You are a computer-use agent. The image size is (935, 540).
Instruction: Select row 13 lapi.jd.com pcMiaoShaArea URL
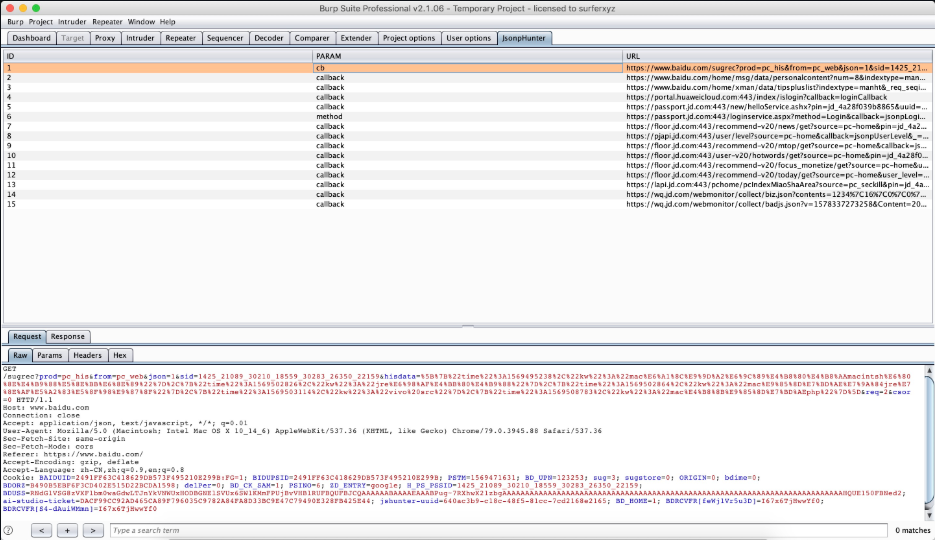468,185
